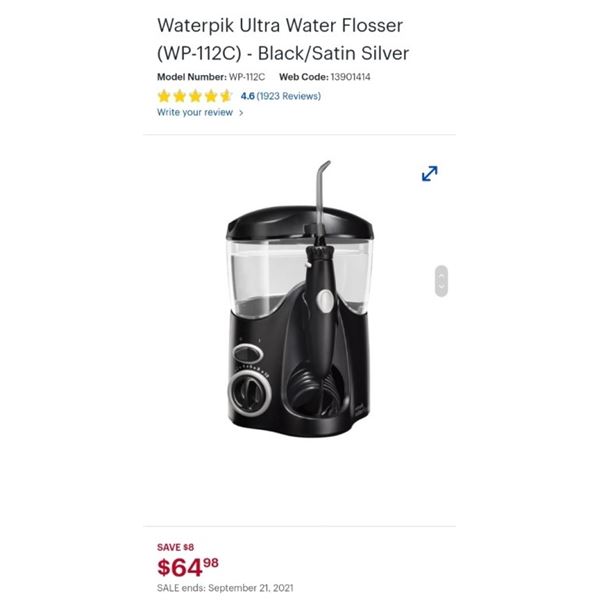Click the pressure dial in product photo
Screen dimensions: 600x600
click(x=250, y=394)
